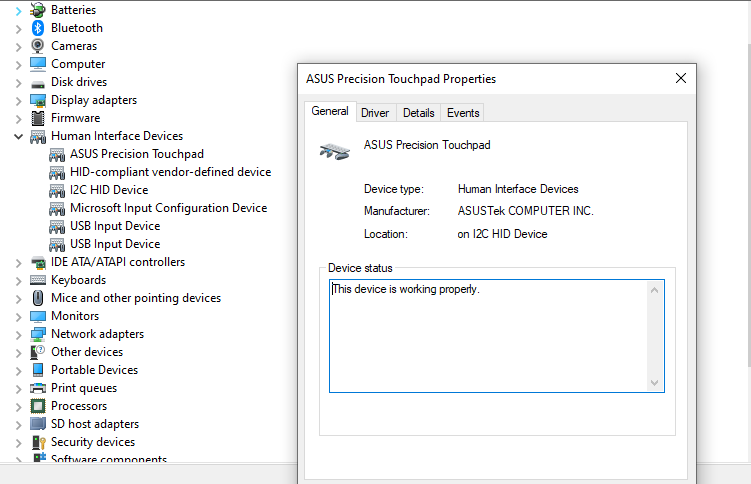Click the touchpad device icon in Properties dialog
Viewport: 751px width, 484px height.
pos(335,151)
